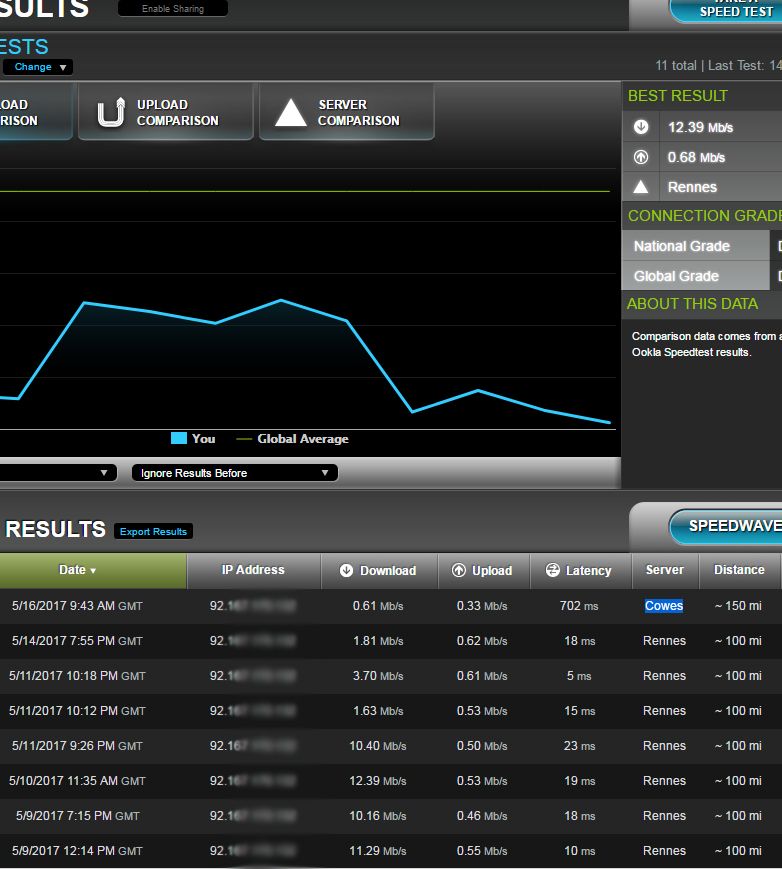Click the Latency column header icon
The width and height of the screenshot is (782, 869).
tap(553, 570)
